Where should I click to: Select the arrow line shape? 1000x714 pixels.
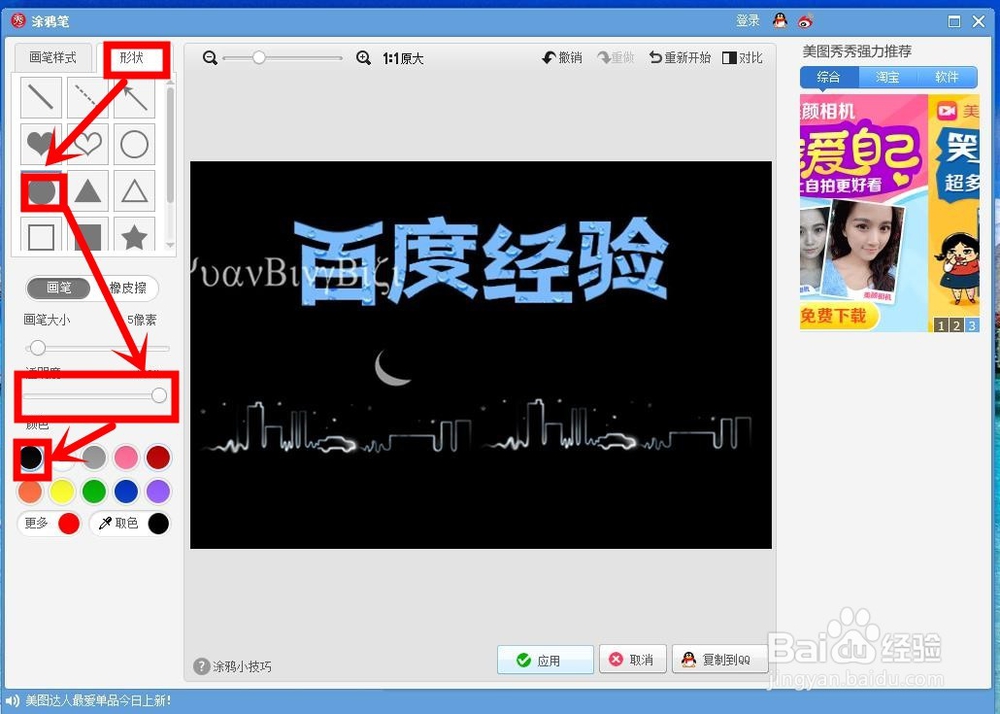(135, 98)
